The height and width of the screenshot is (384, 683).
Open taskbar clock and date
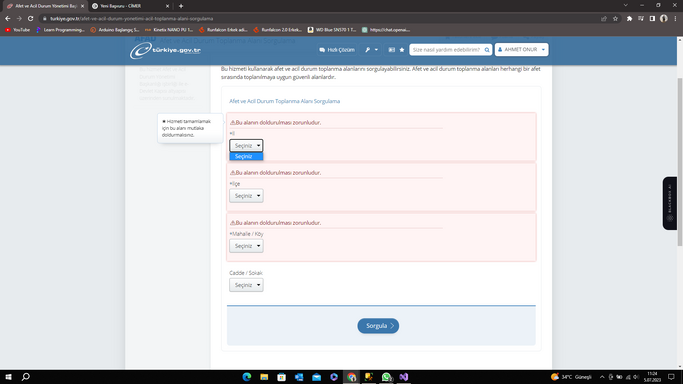click(x=652, y=377)
